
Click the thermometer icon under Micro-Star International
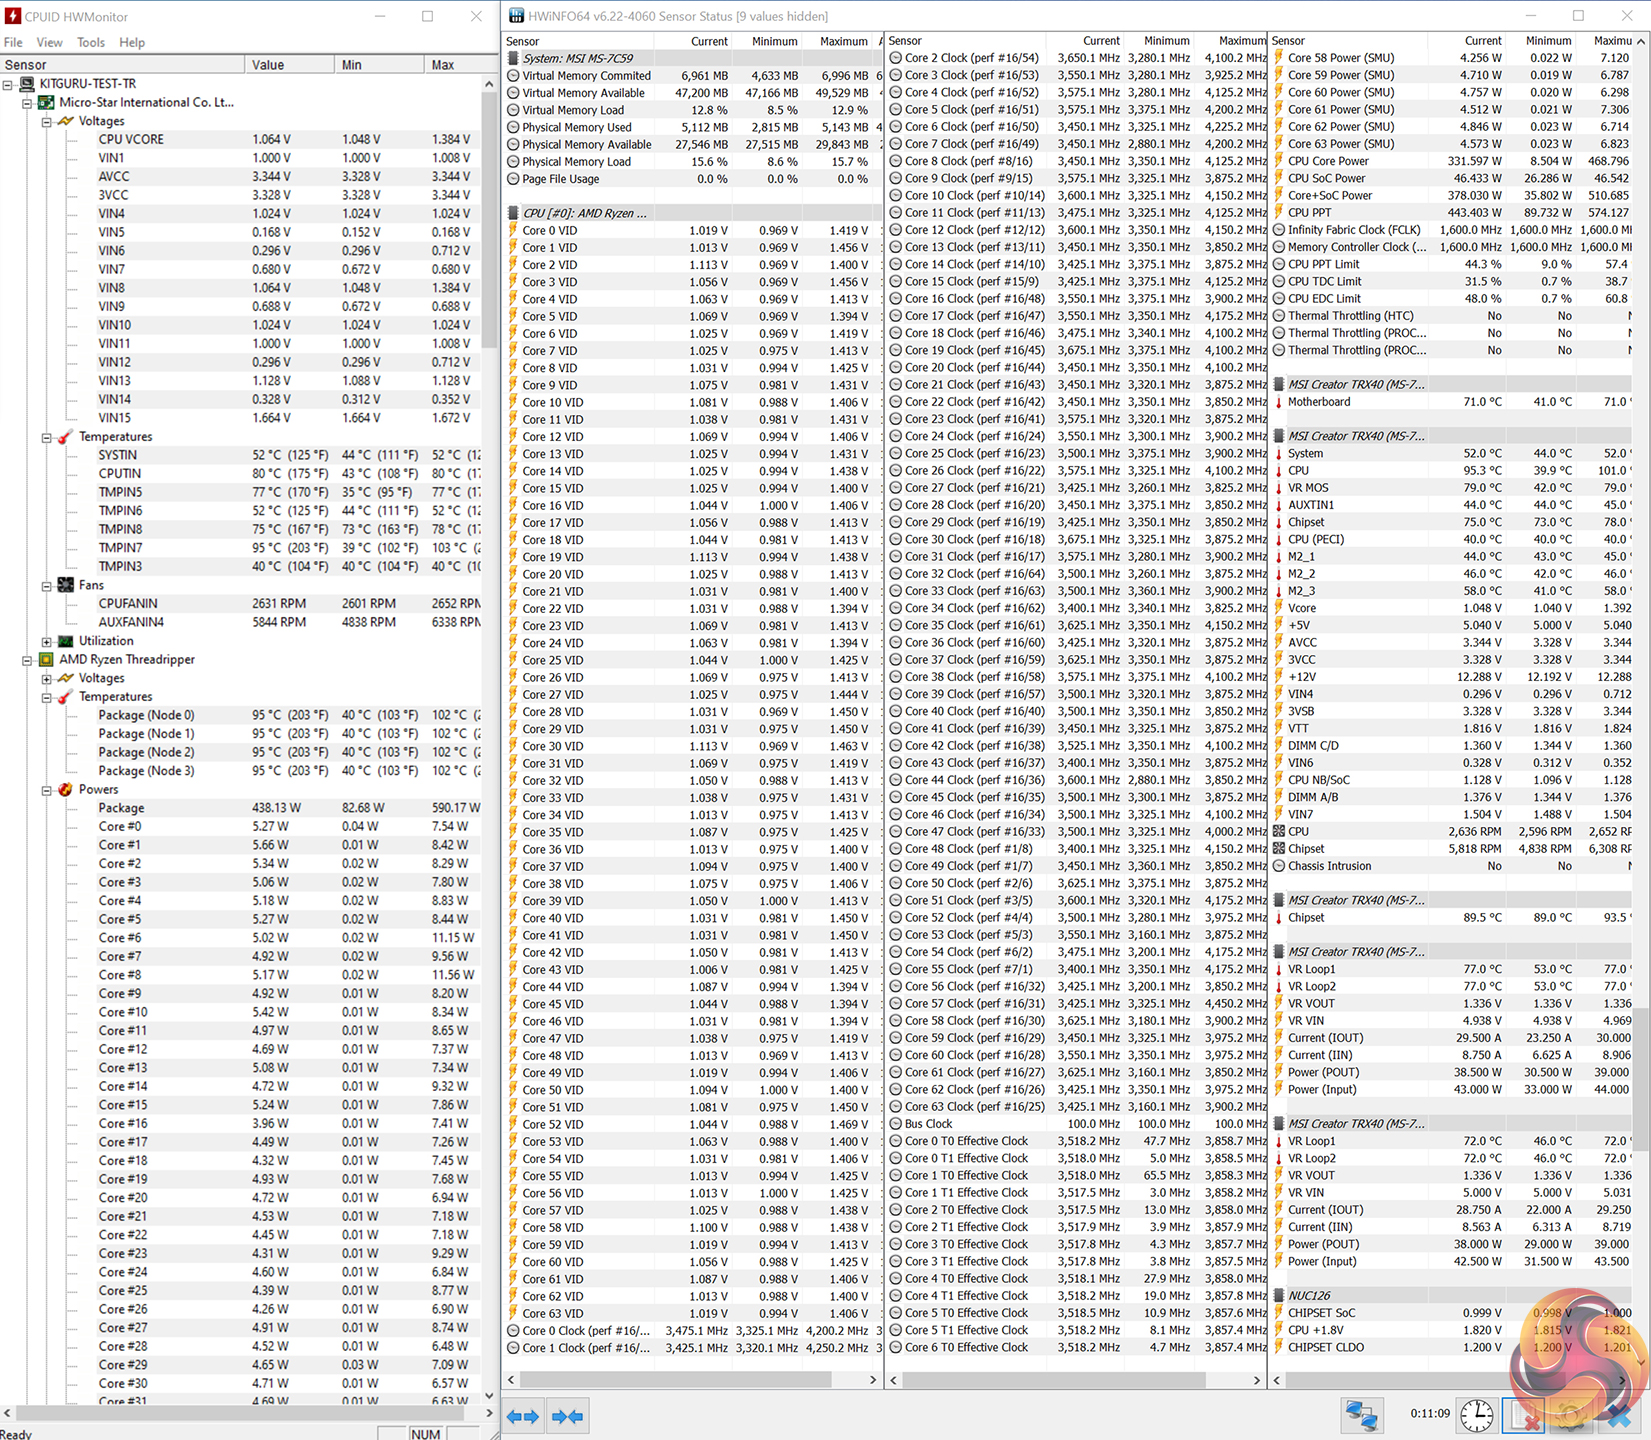coord(66,437)
